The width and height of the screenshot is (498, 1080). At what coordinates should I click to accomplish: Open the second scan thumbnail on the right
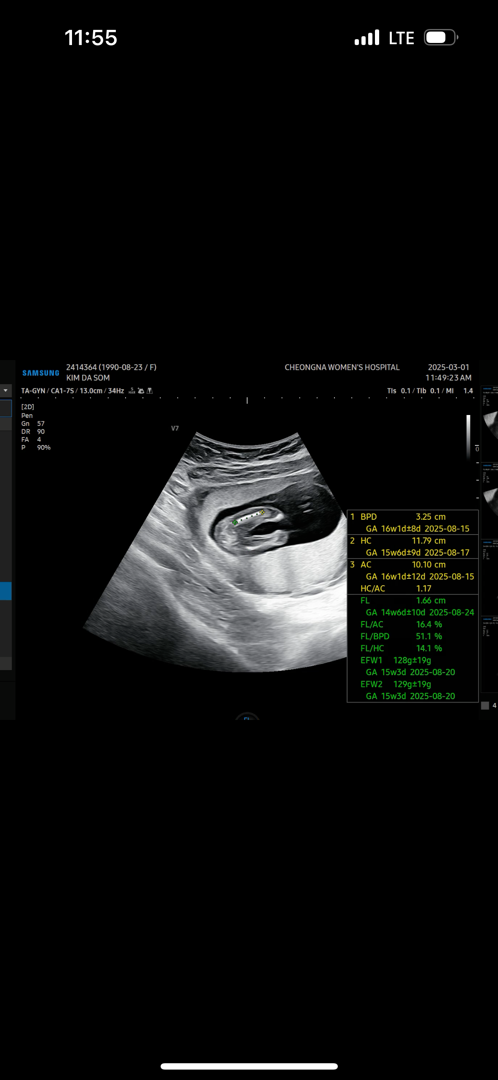(x=490, y=501)
